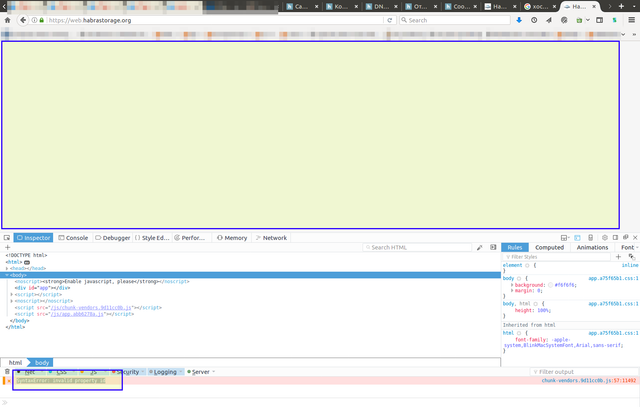The image size is (640, 407).
Task: Click the browser Home icon
Action: 7,20
